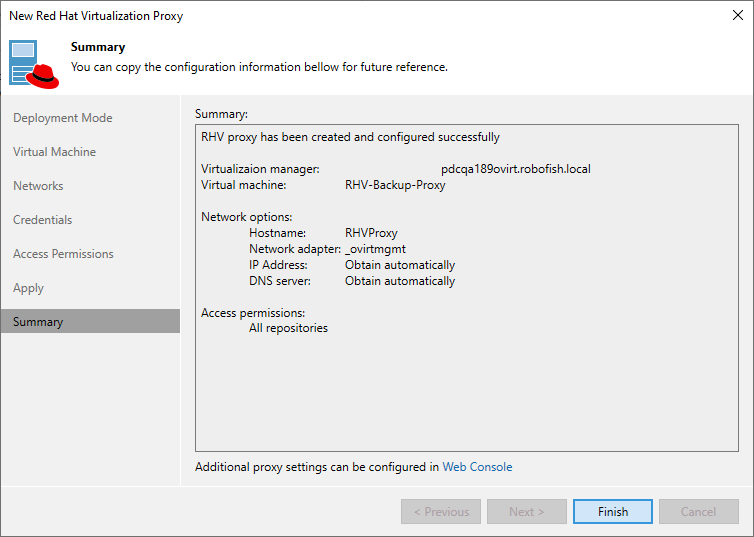Click the Next button
Viewport: 754px width, 537px height.
tap(527, 512)
